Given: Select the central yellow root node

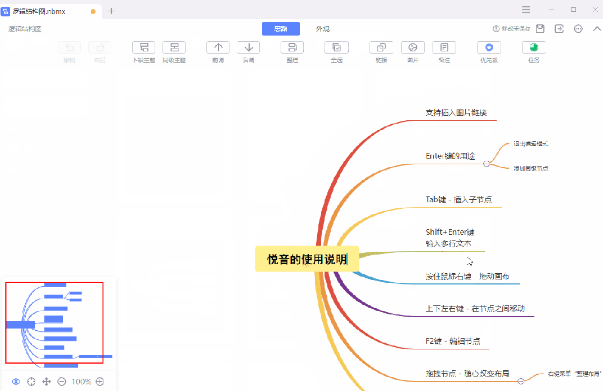Looking at the screenshot, I should (307, 259).
